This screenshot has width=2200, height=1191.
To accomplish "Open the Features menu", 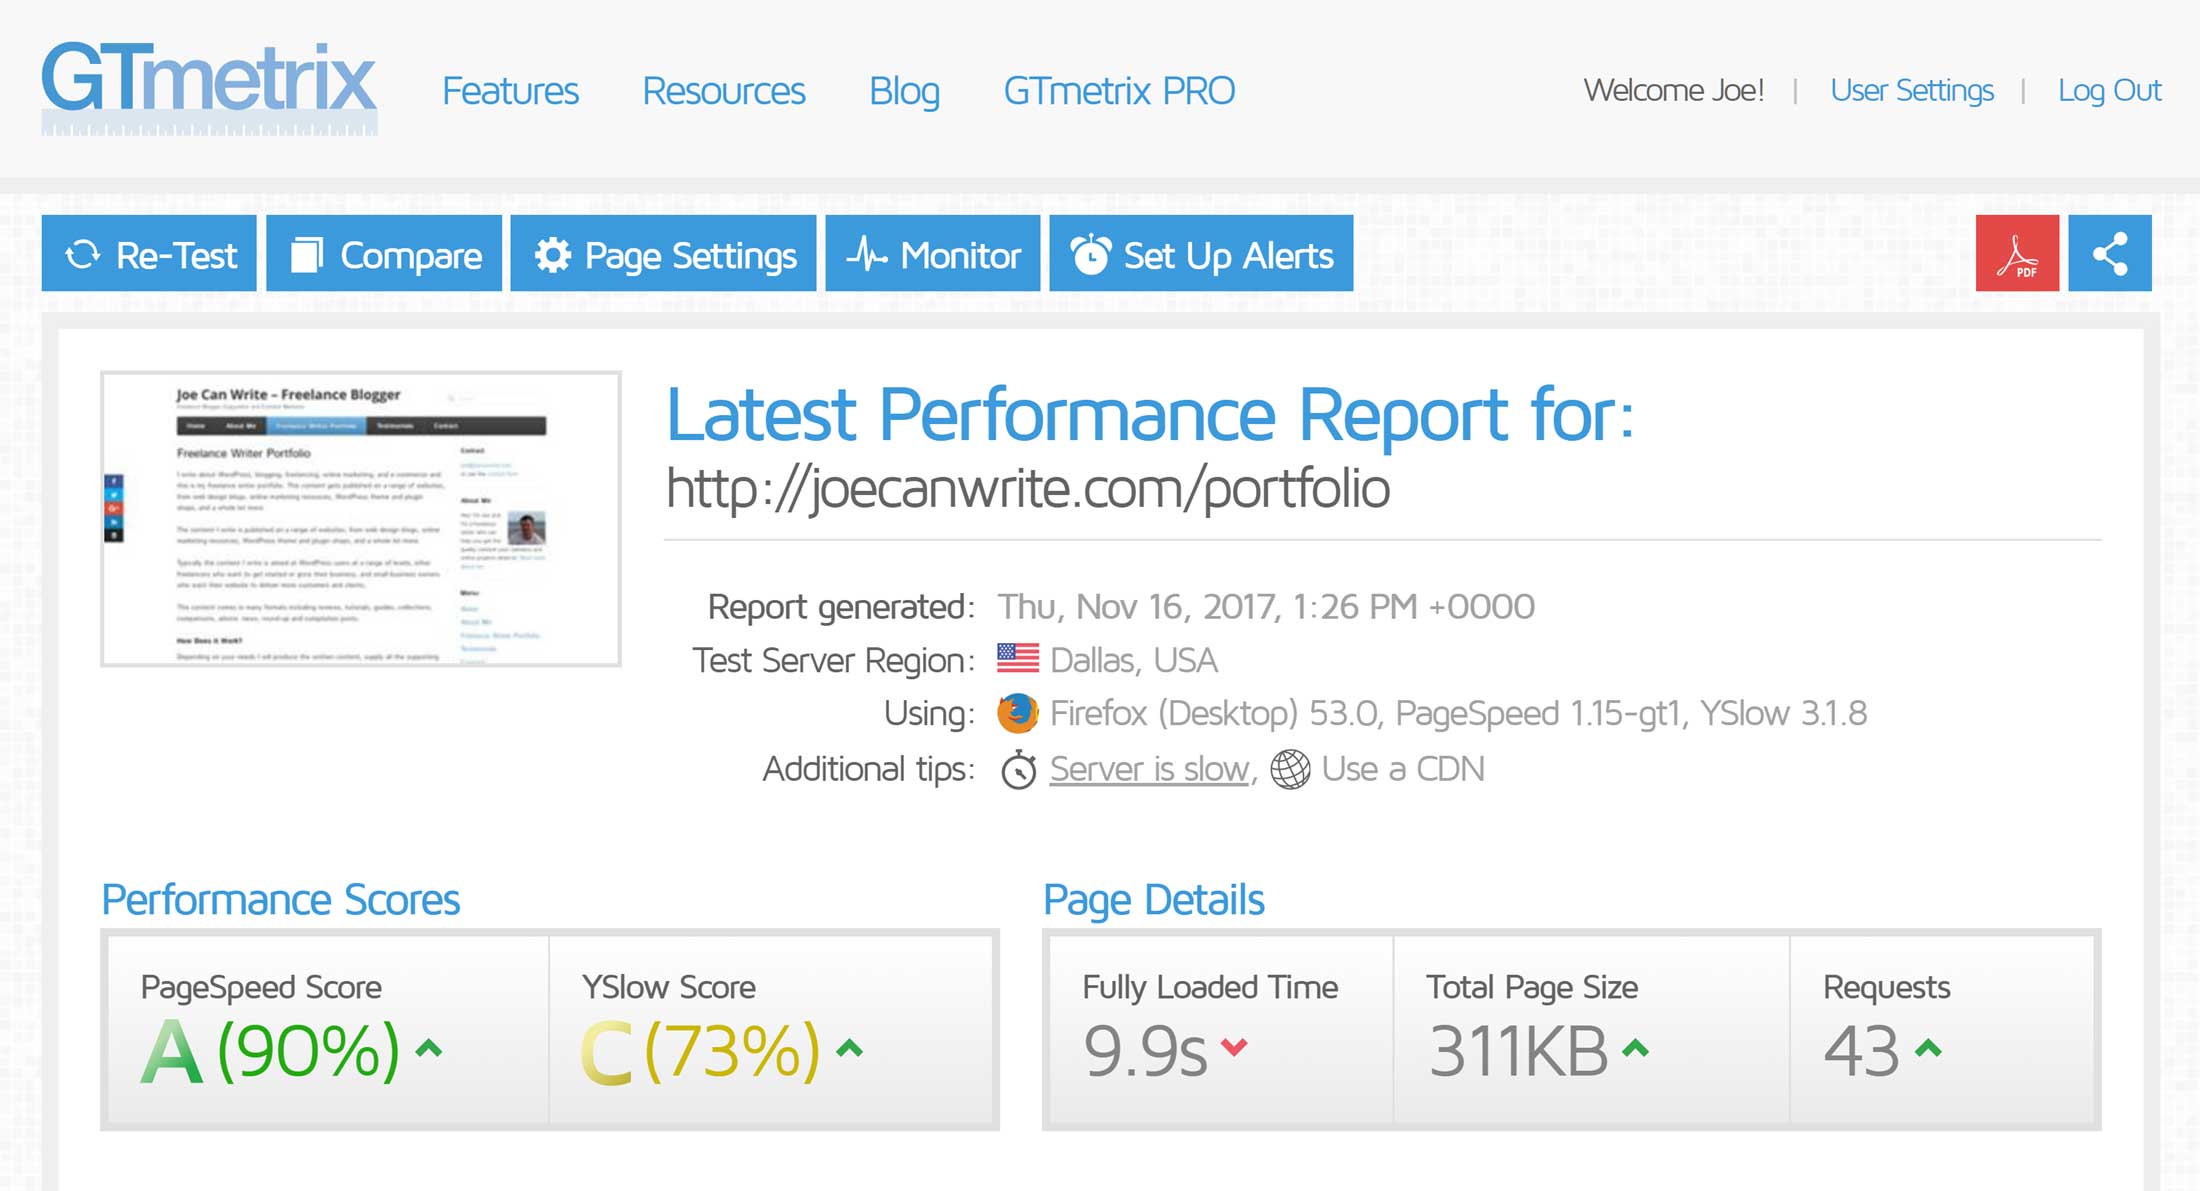I will pos(510,91).
